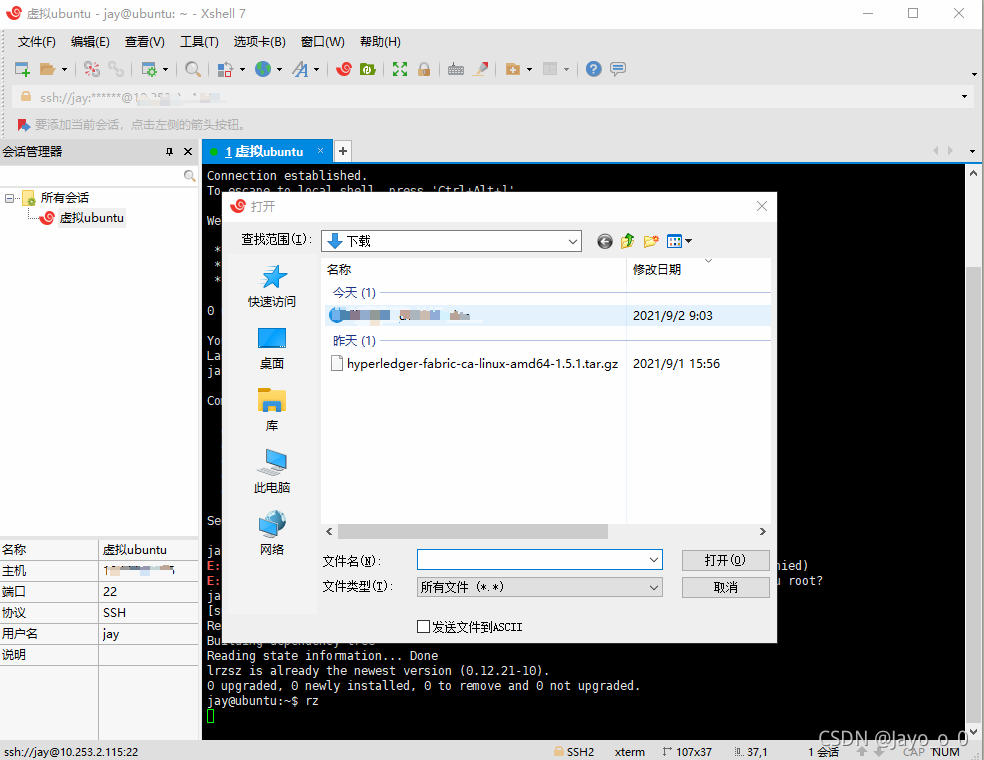Open the tab list dropdown arrow
Viewport: 984px width, 760px height.
[972, 151]
